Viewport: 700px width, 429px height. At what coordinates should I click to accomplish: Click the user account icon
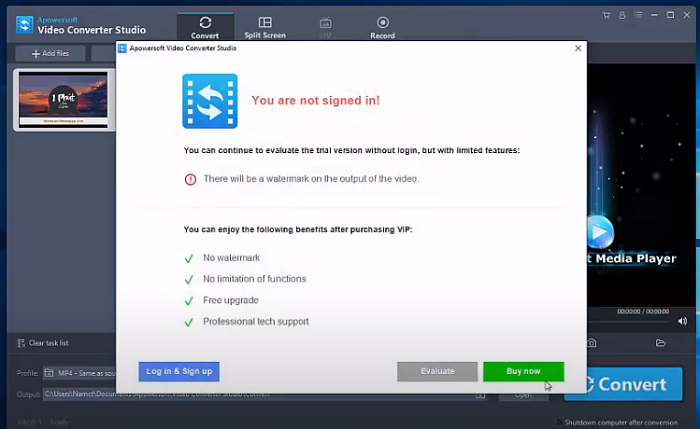click(622, 15)
